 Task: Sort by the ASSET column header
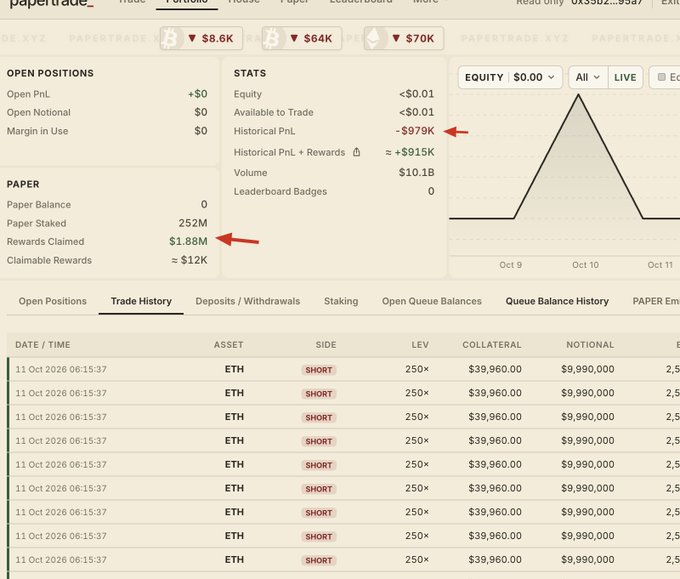point(229,345)
